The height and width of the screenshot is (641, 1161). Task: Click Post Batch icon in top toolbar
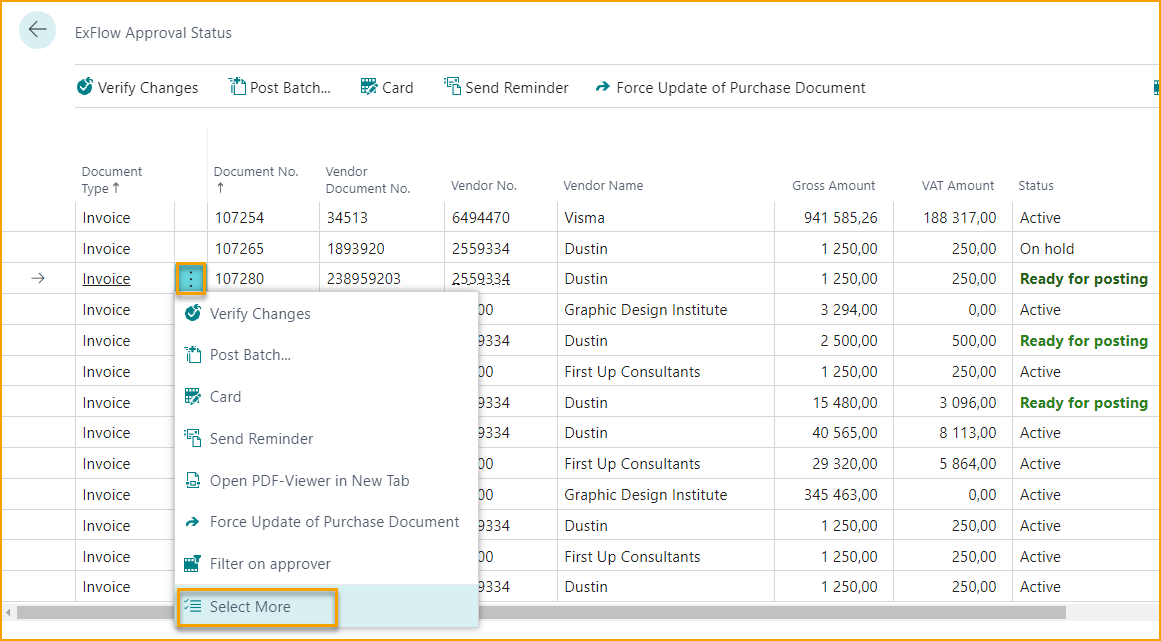237,87
